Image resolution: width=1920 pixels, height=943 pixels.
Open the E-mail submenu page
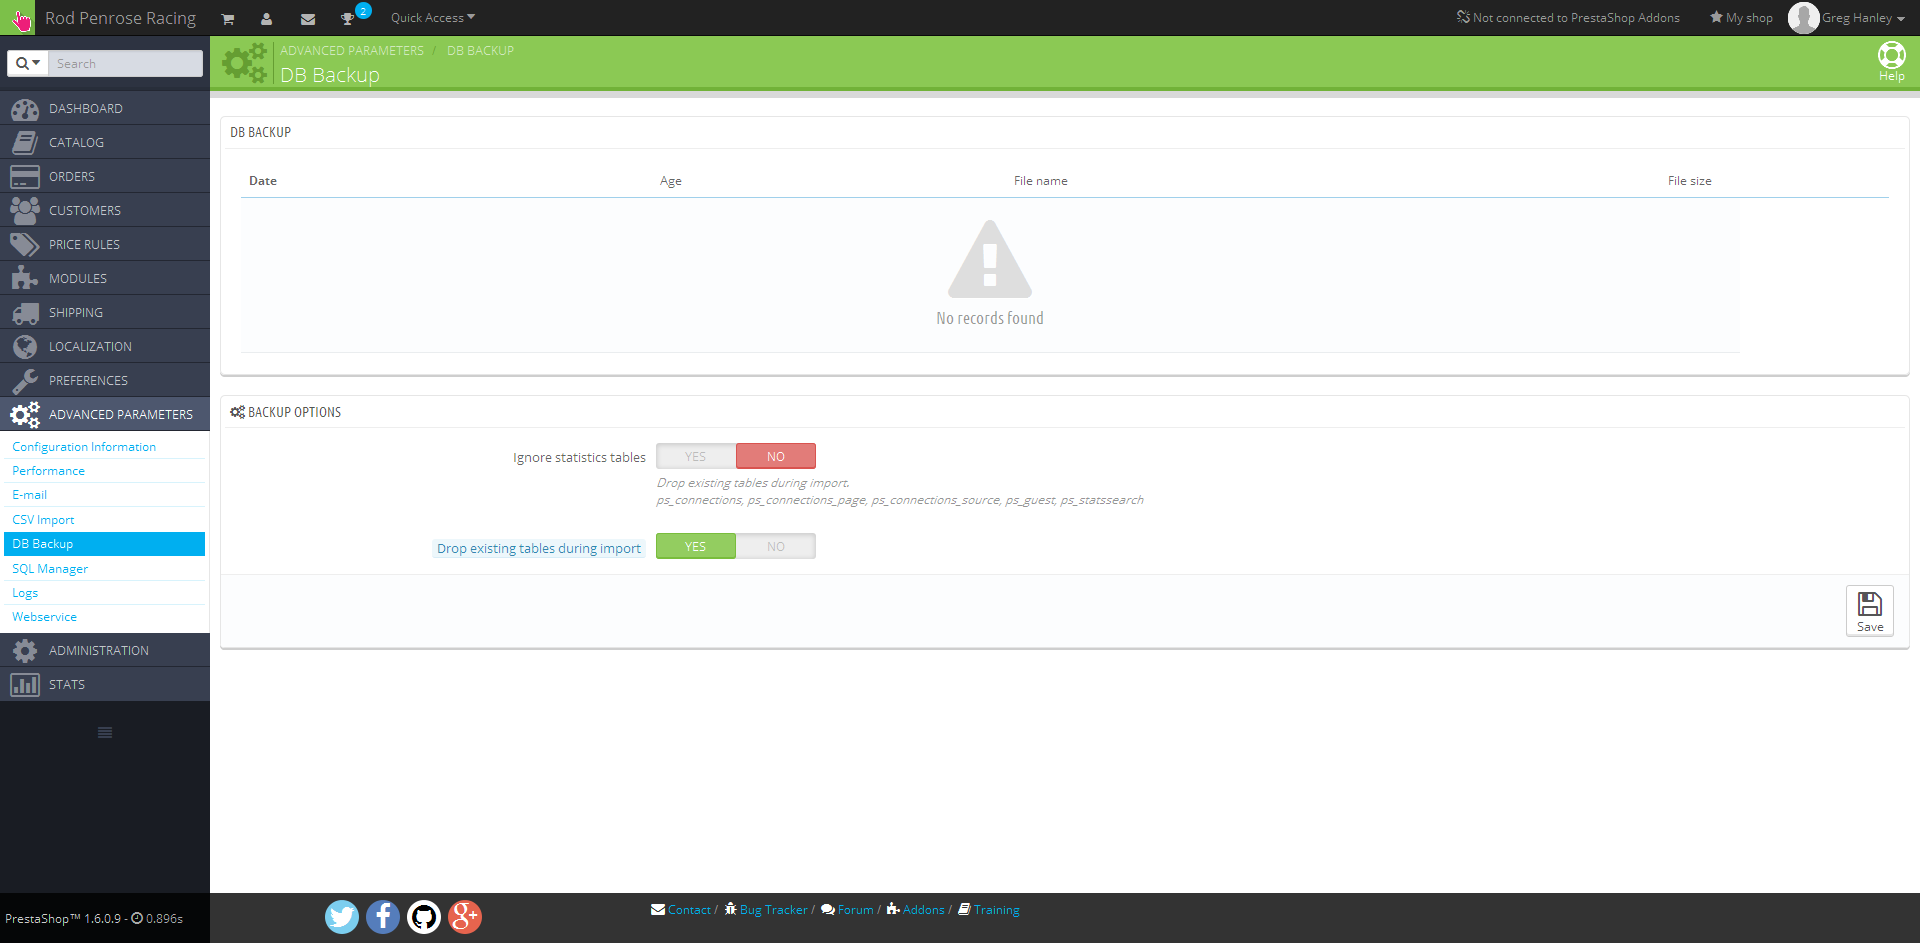[x=29, y=495]
